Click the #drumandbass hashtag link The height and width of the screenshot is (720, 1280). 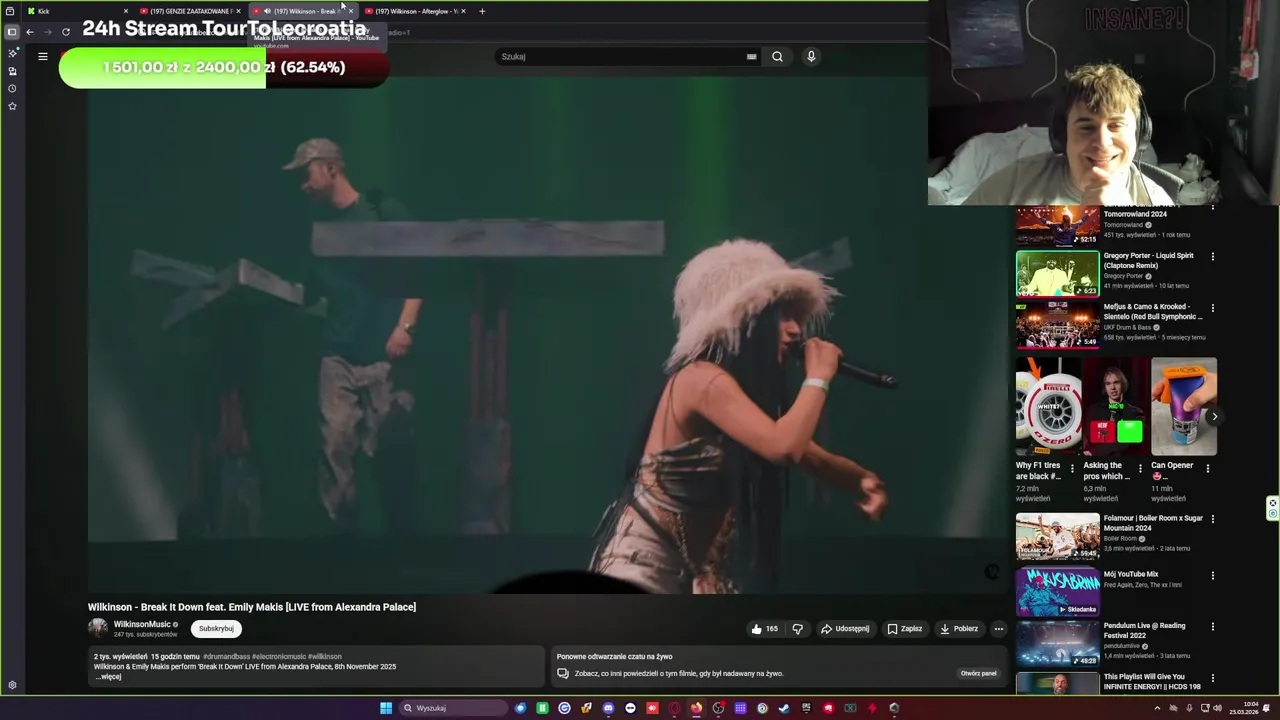pos(227,657)
